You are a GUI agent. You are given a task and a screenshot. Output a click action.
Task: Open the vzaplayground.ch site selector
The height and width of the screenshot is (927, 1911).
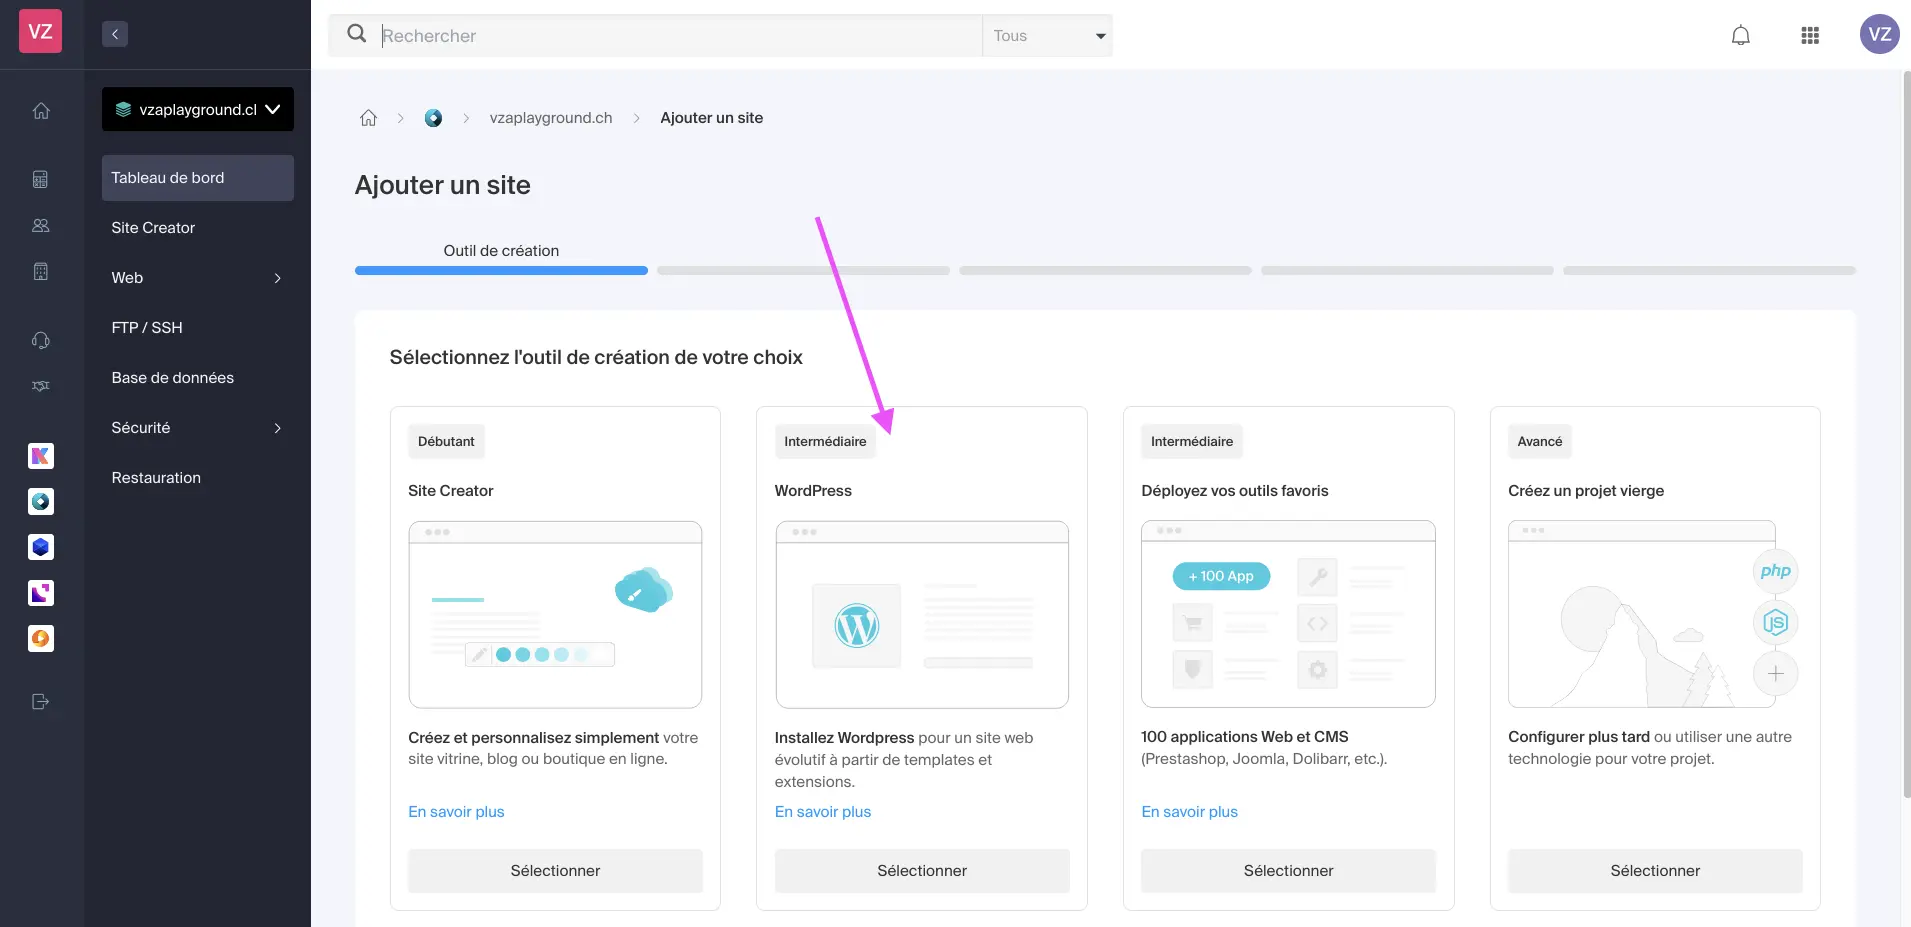[198, 109]
